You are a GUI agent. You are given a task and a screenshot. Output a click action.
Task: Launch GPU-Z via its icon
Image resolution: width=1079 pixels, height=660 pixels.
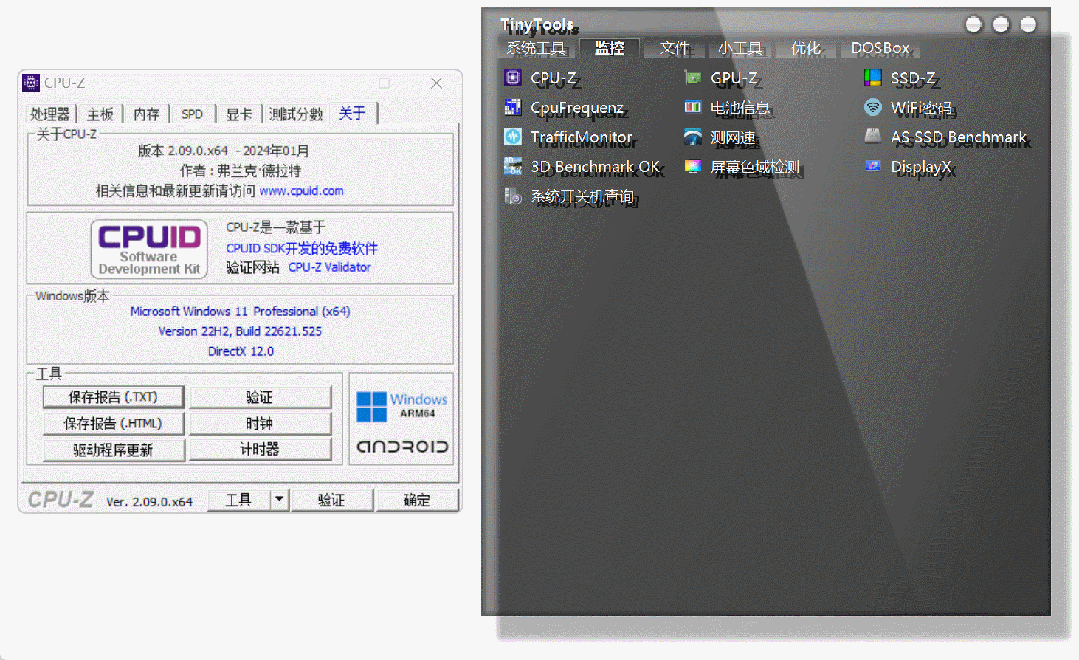coord(693,78)
